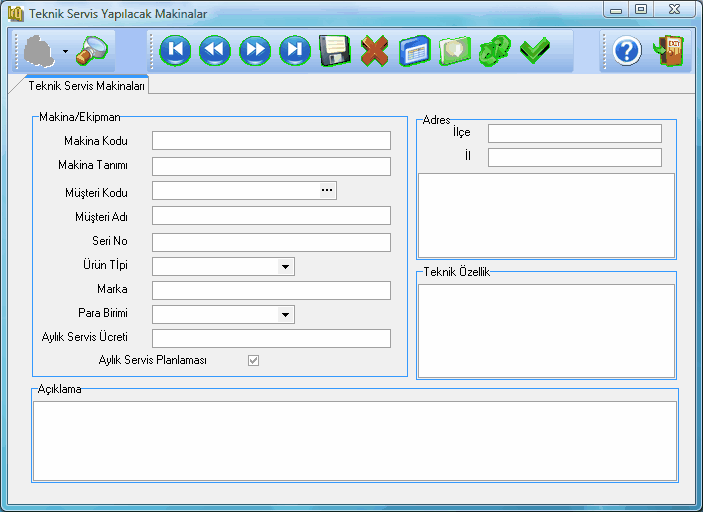Toggle Aylık Servis Planlaması checkbox
Image resolution: width=703 pixels, height=512 pixels.
click(x=253, y=360)
